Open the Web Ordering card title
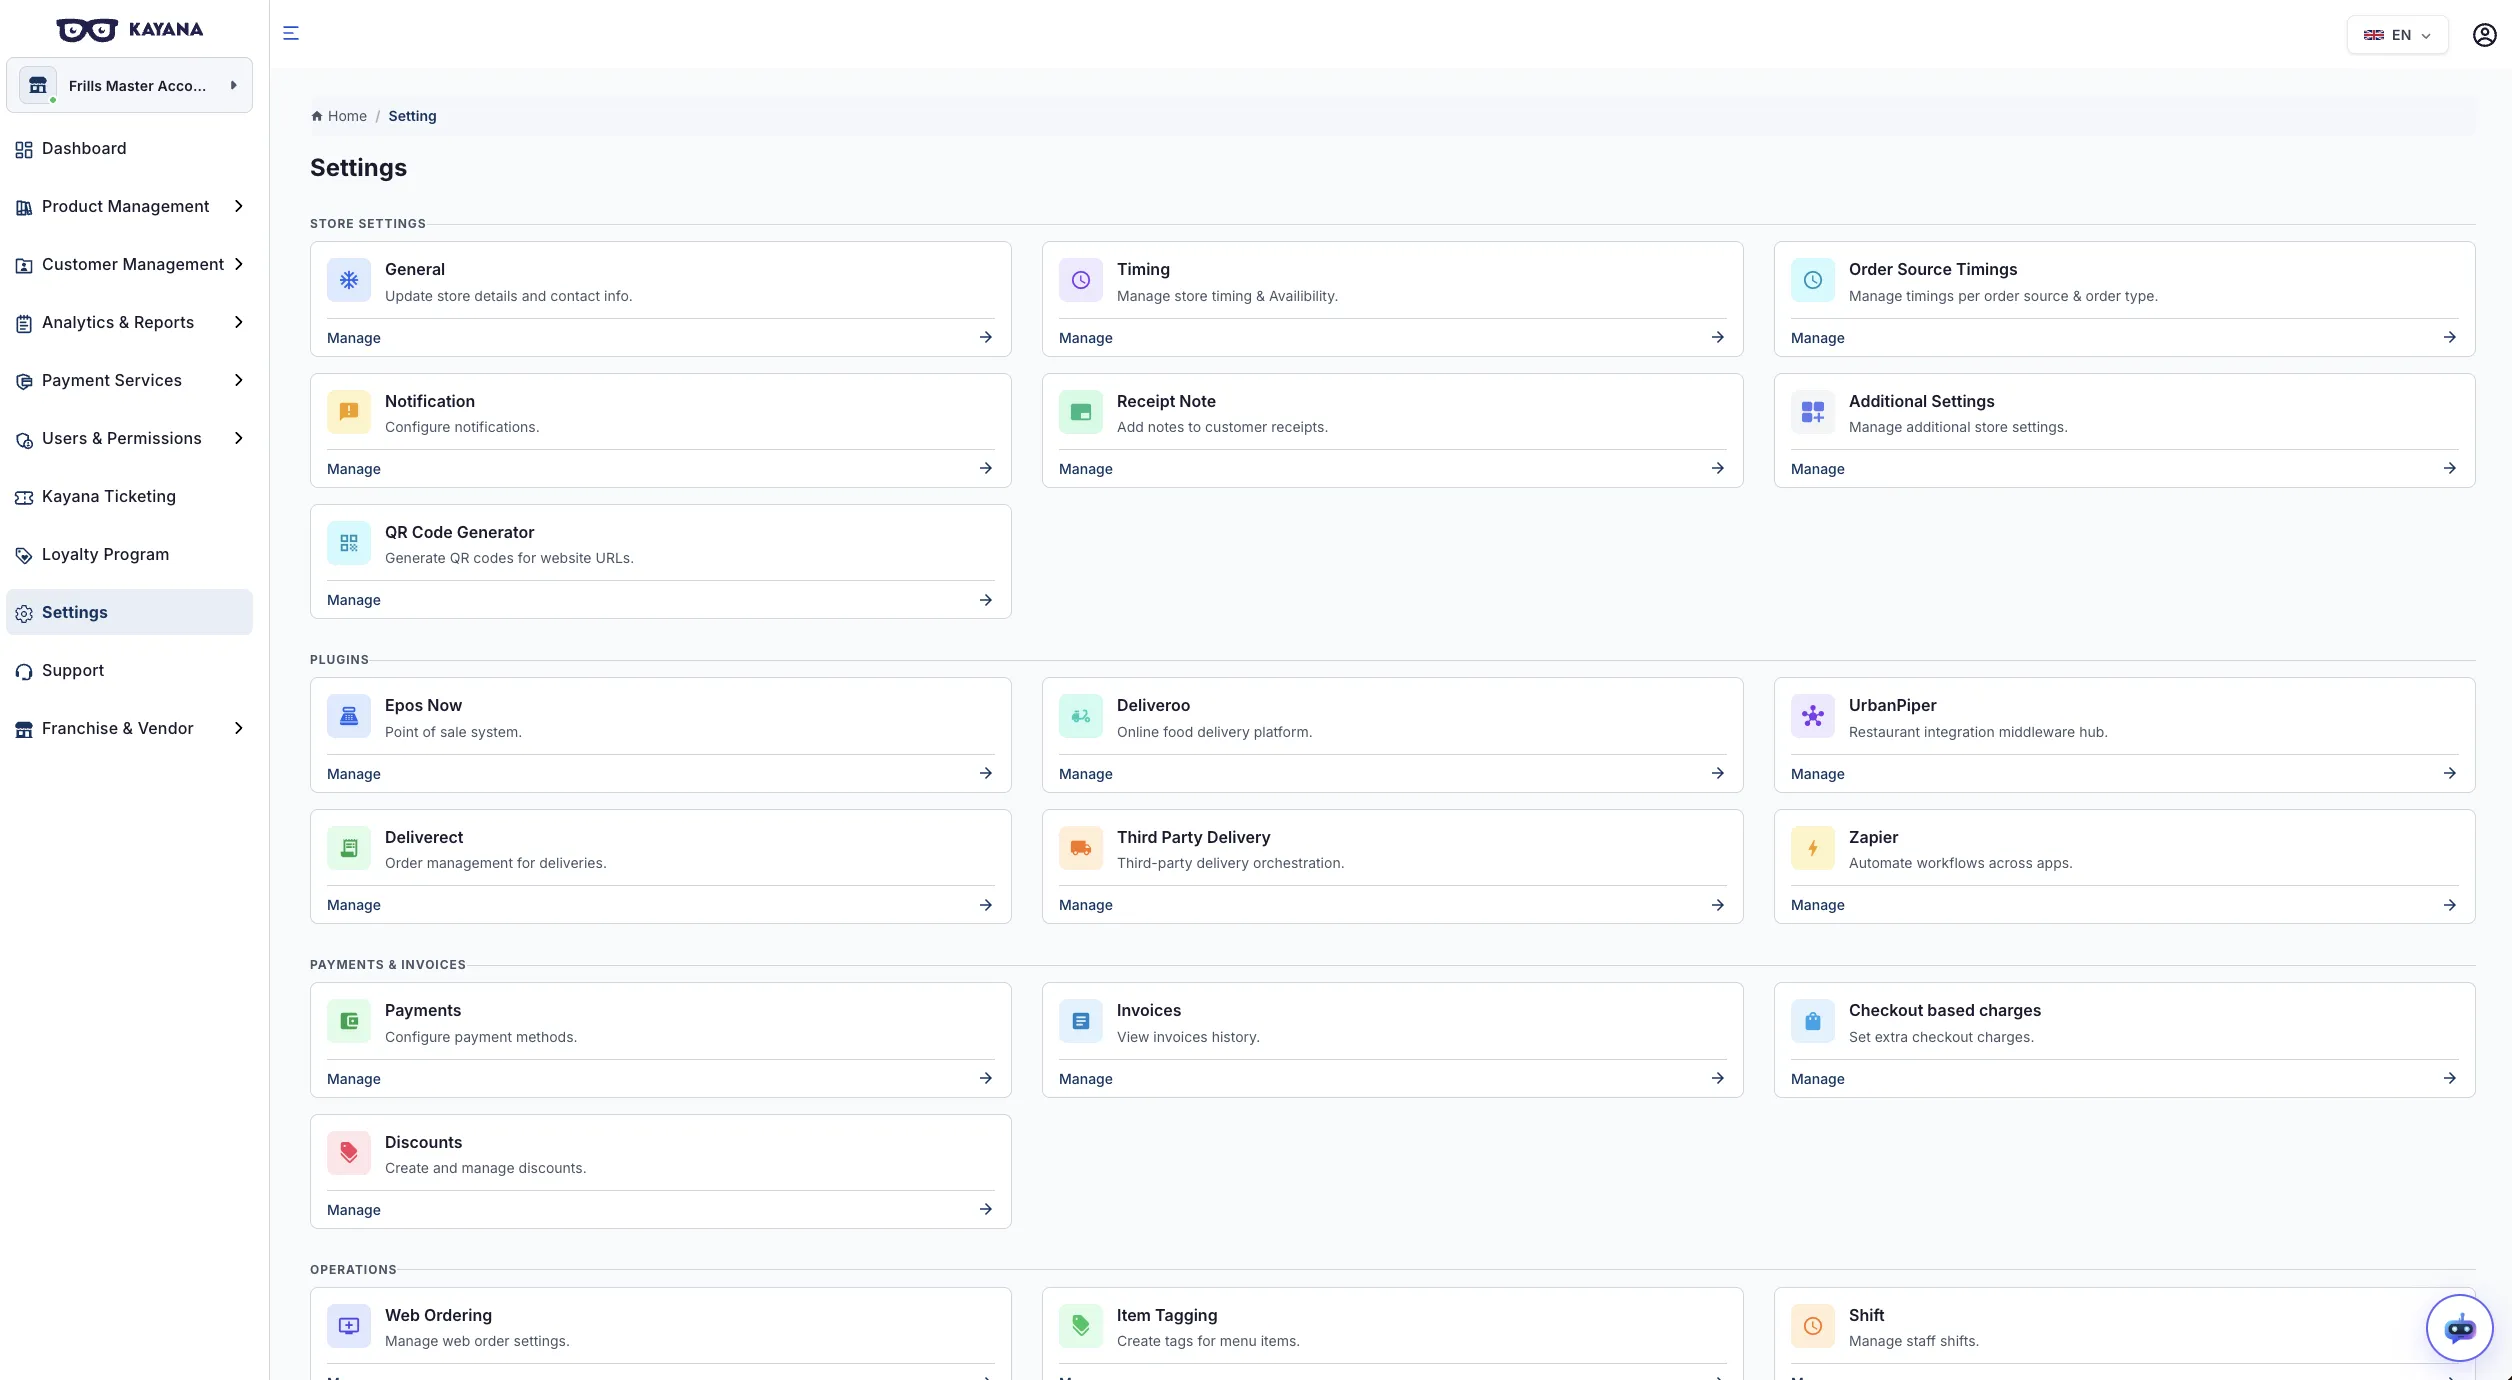The width and height of the screenshot is (2512, 1380). coord(438,1315)
